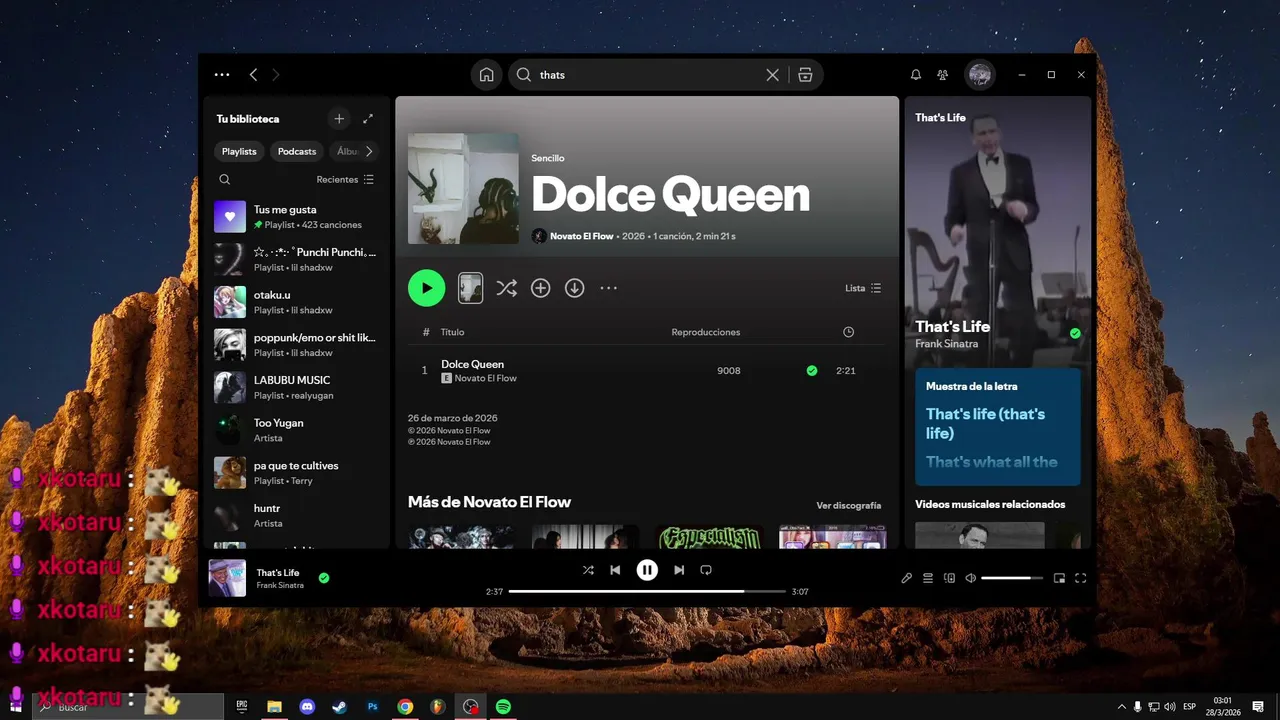Open the Spotify three-dots main menu
The image size is (1280, 720).
pyautogui.click(x=222, y=75)
